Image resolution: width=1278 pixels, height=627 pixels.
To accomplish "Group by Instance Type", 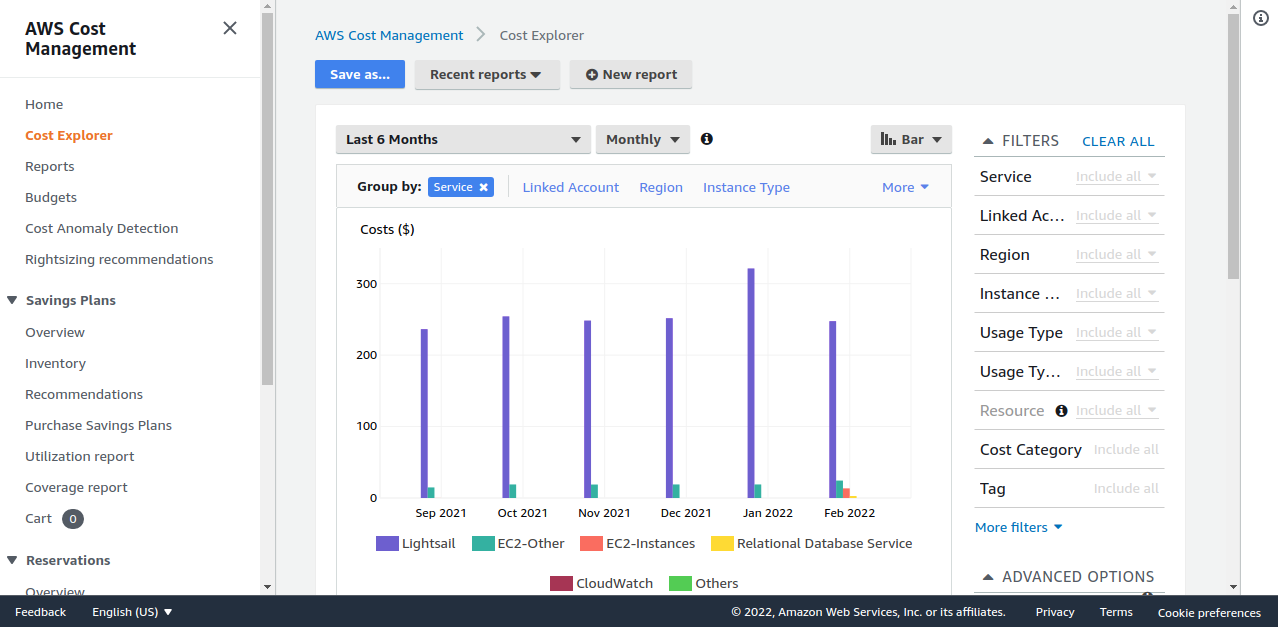I will coord(746,187).
